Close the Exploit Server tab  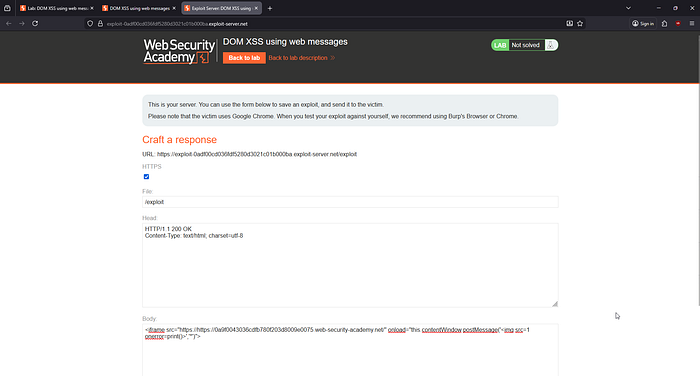click(256, 8)
